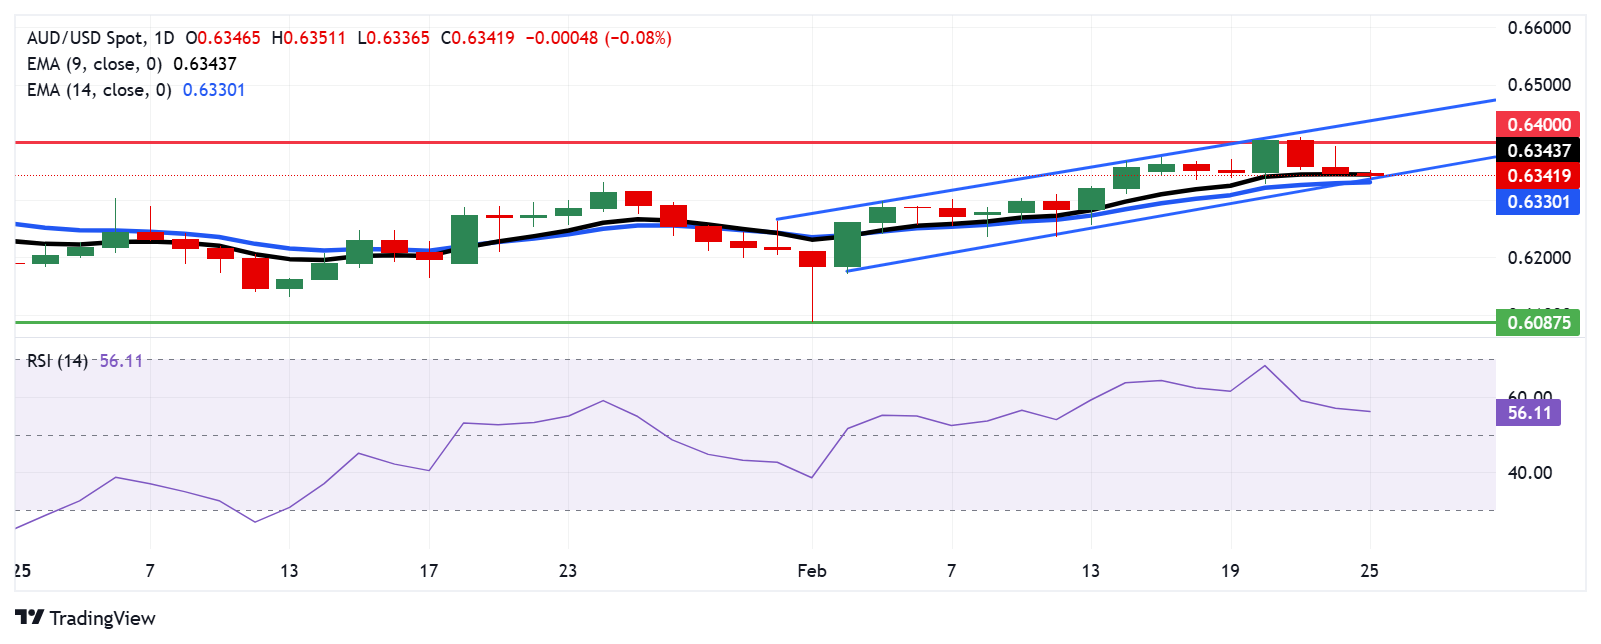
Task: Select the RSI (14) indicator label
Action: coord(57,360)
